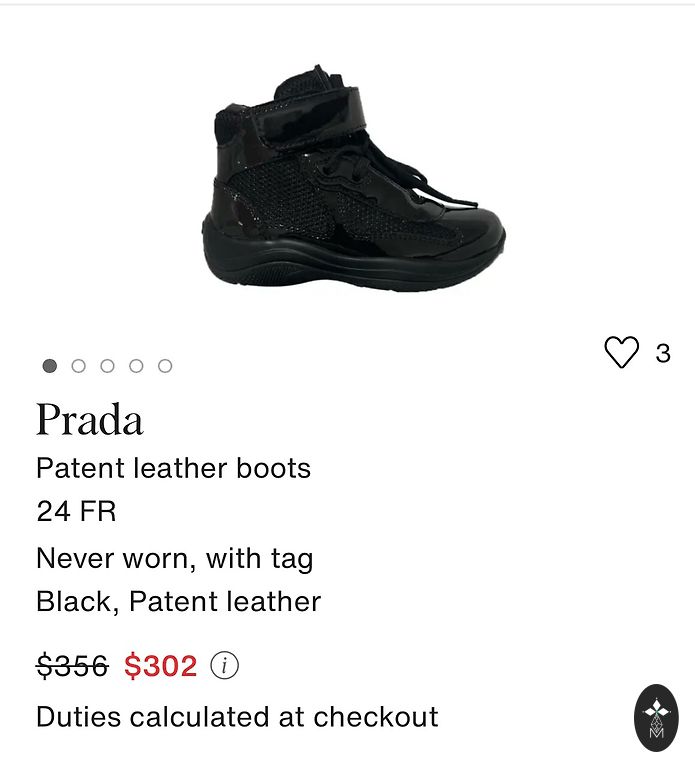Click the crossed-out $356 original price
This screenshot has width=695, height=768.
[x=72, y=666]
